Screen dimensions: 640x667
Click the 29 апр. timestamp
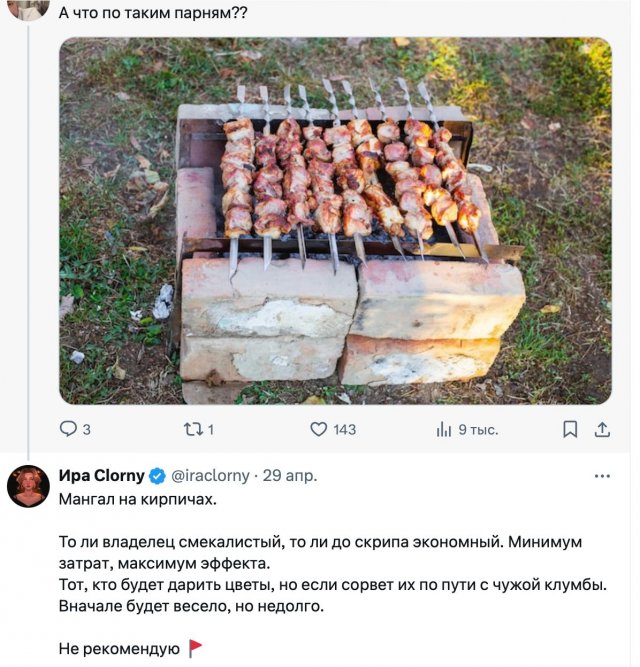pyautogui.click(x=290, y=476)
